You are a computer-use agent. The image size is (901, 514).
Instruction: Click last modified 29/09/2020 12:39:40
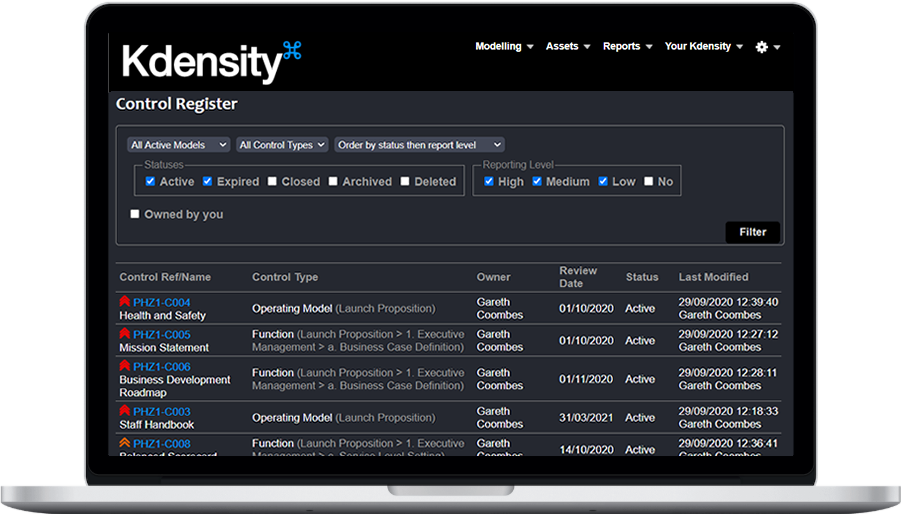tap(728, 302)
